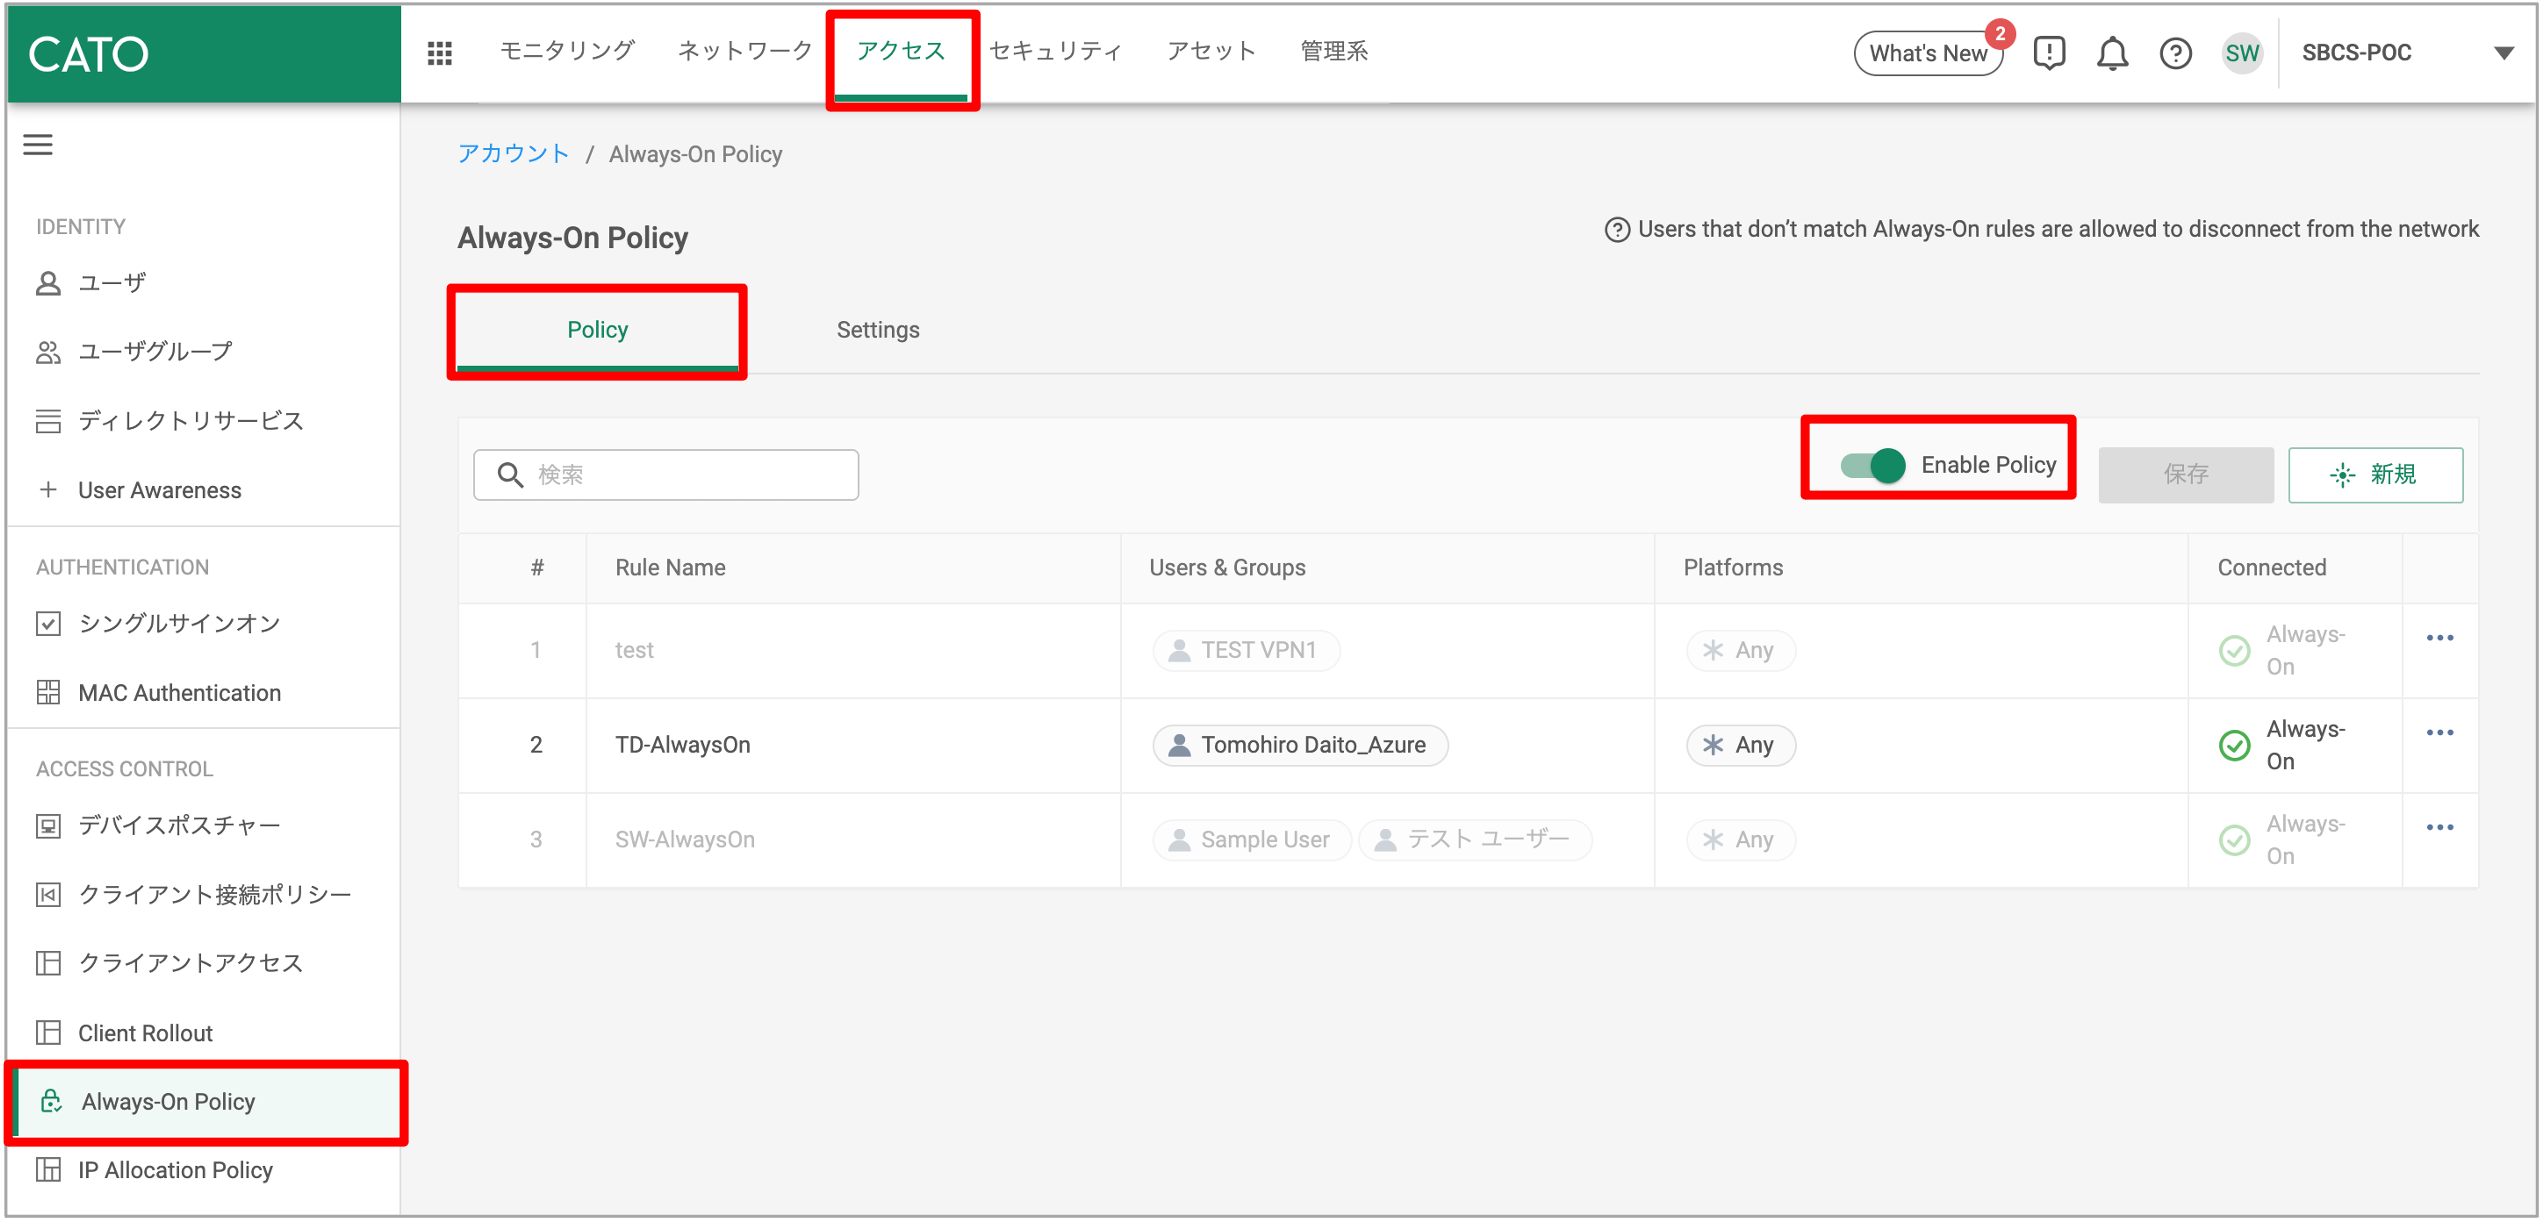This screenshot has height=1219, width=2543.
Task: Open the What's New announcements
Action: tap(1928, 53)
